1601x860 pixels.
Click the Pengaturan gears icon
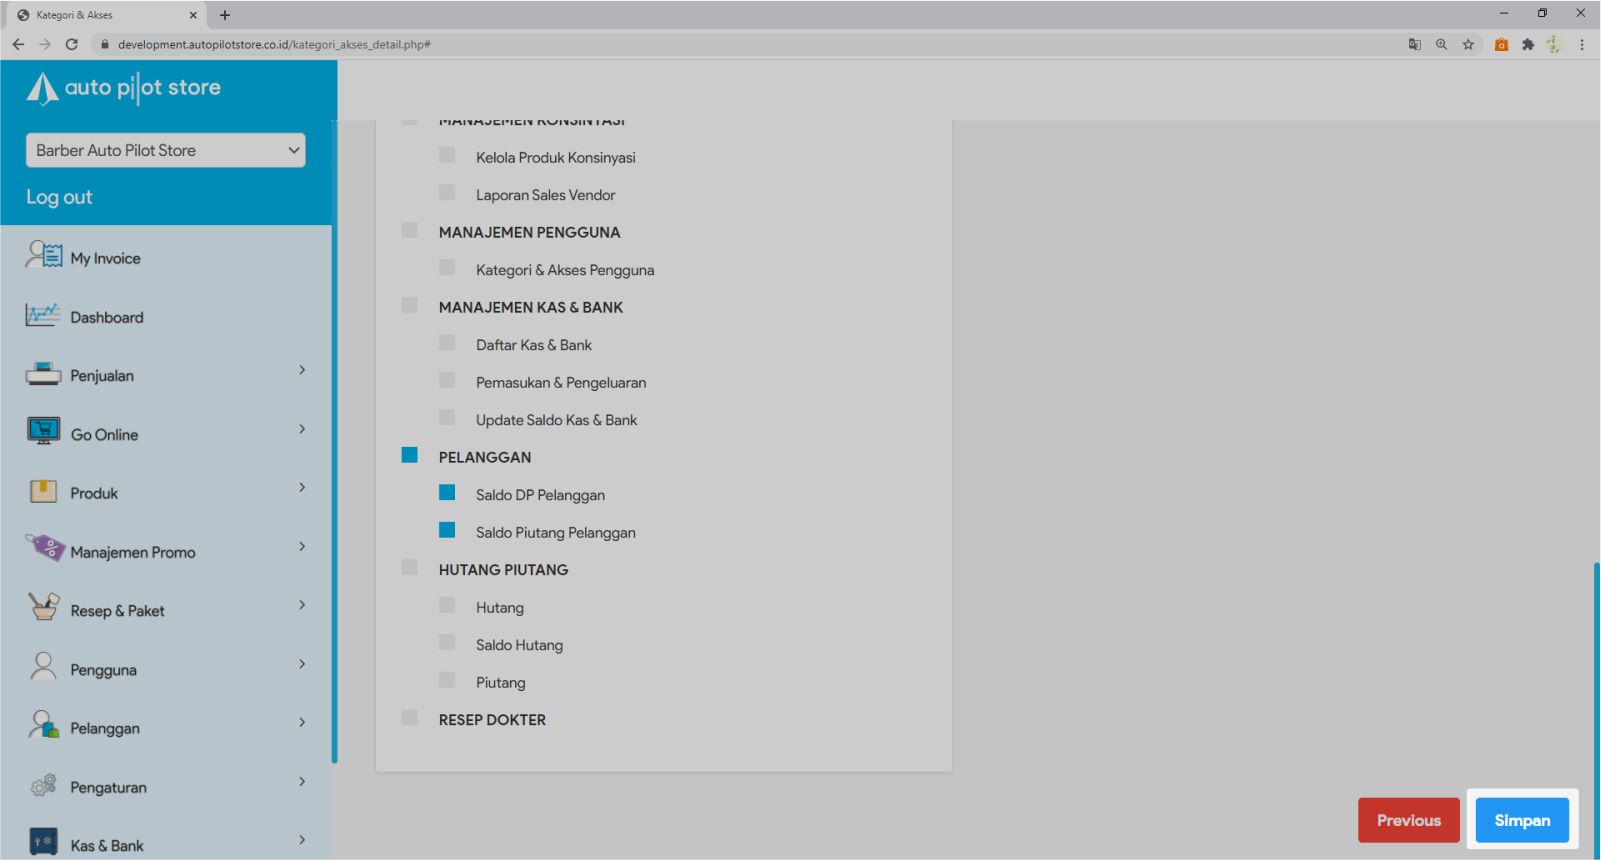click(43, 786)
